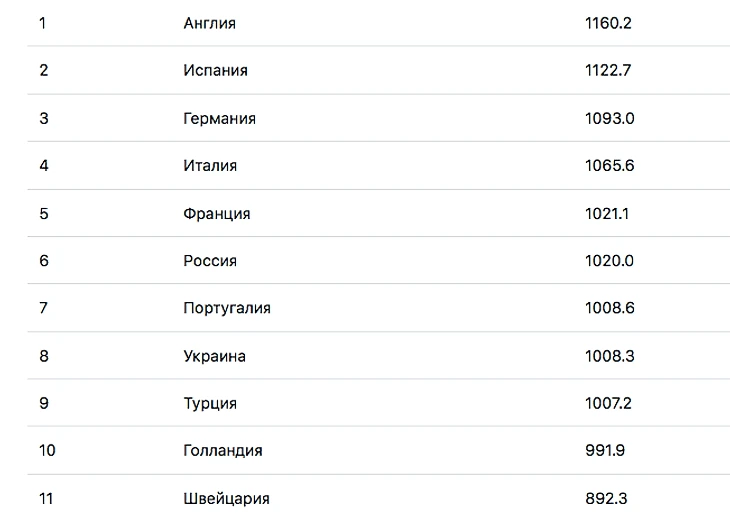Screen dimensions: 730x523
Task: Click the Франция country name
Action: click(217, 214)
